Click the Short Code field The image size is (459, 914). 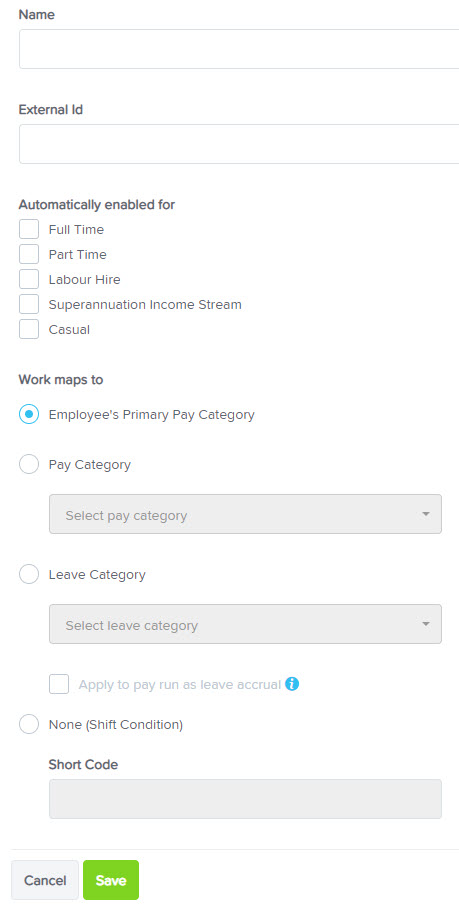(245, 799)
